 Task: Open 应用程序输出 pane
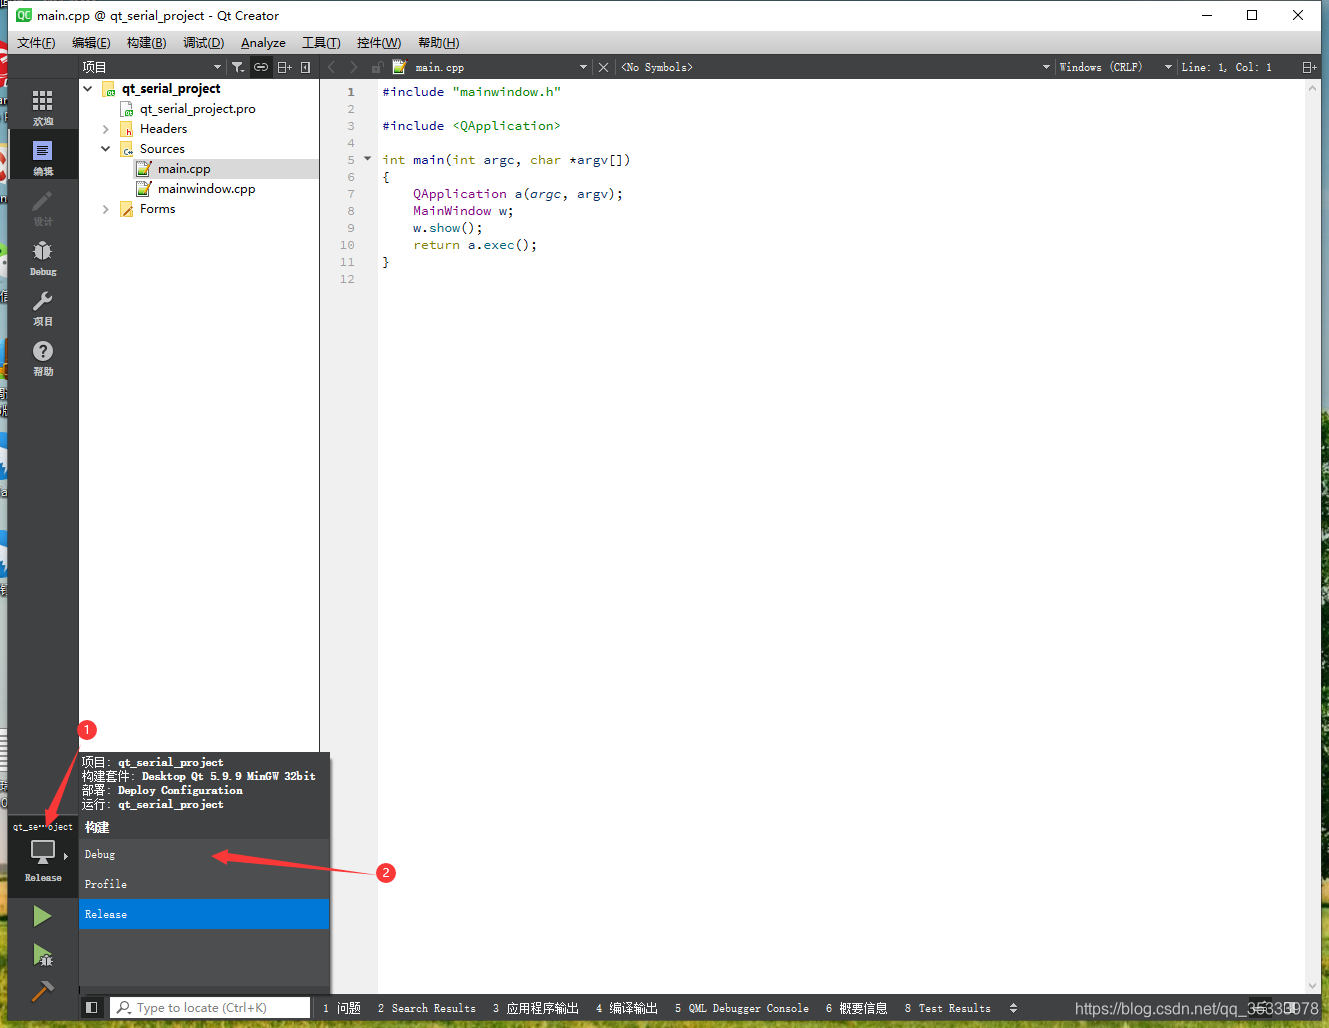[536, 1008]
